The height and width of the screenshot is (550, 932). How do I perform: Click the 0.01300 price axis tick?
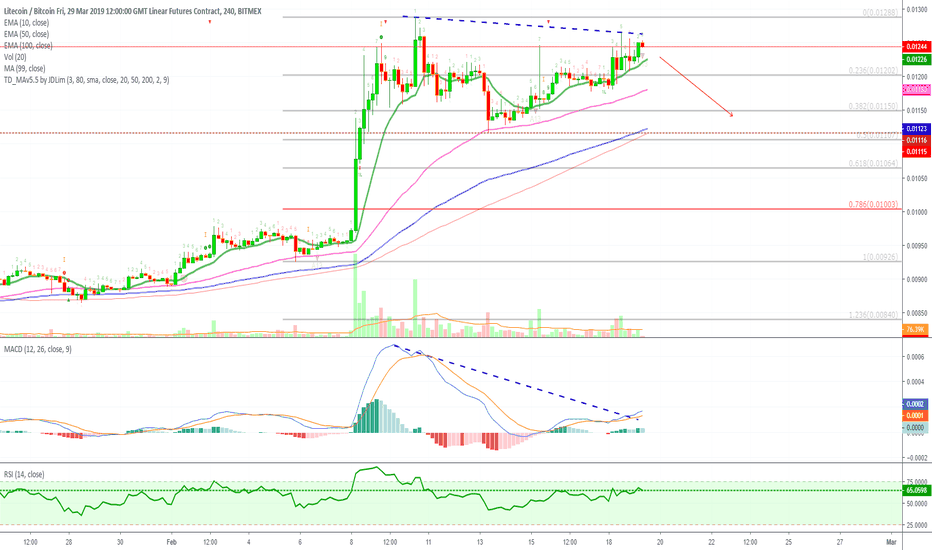click(917, 9)
